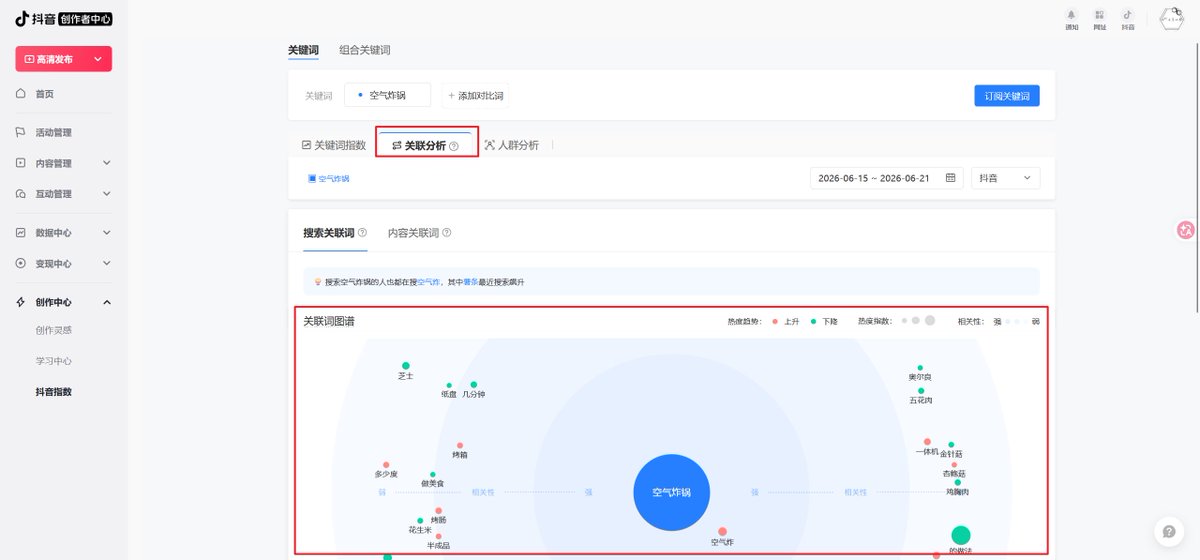The image size is (1200, 560).
Task: Select the 金针菇 node in graph
Action: click(951, 445)
